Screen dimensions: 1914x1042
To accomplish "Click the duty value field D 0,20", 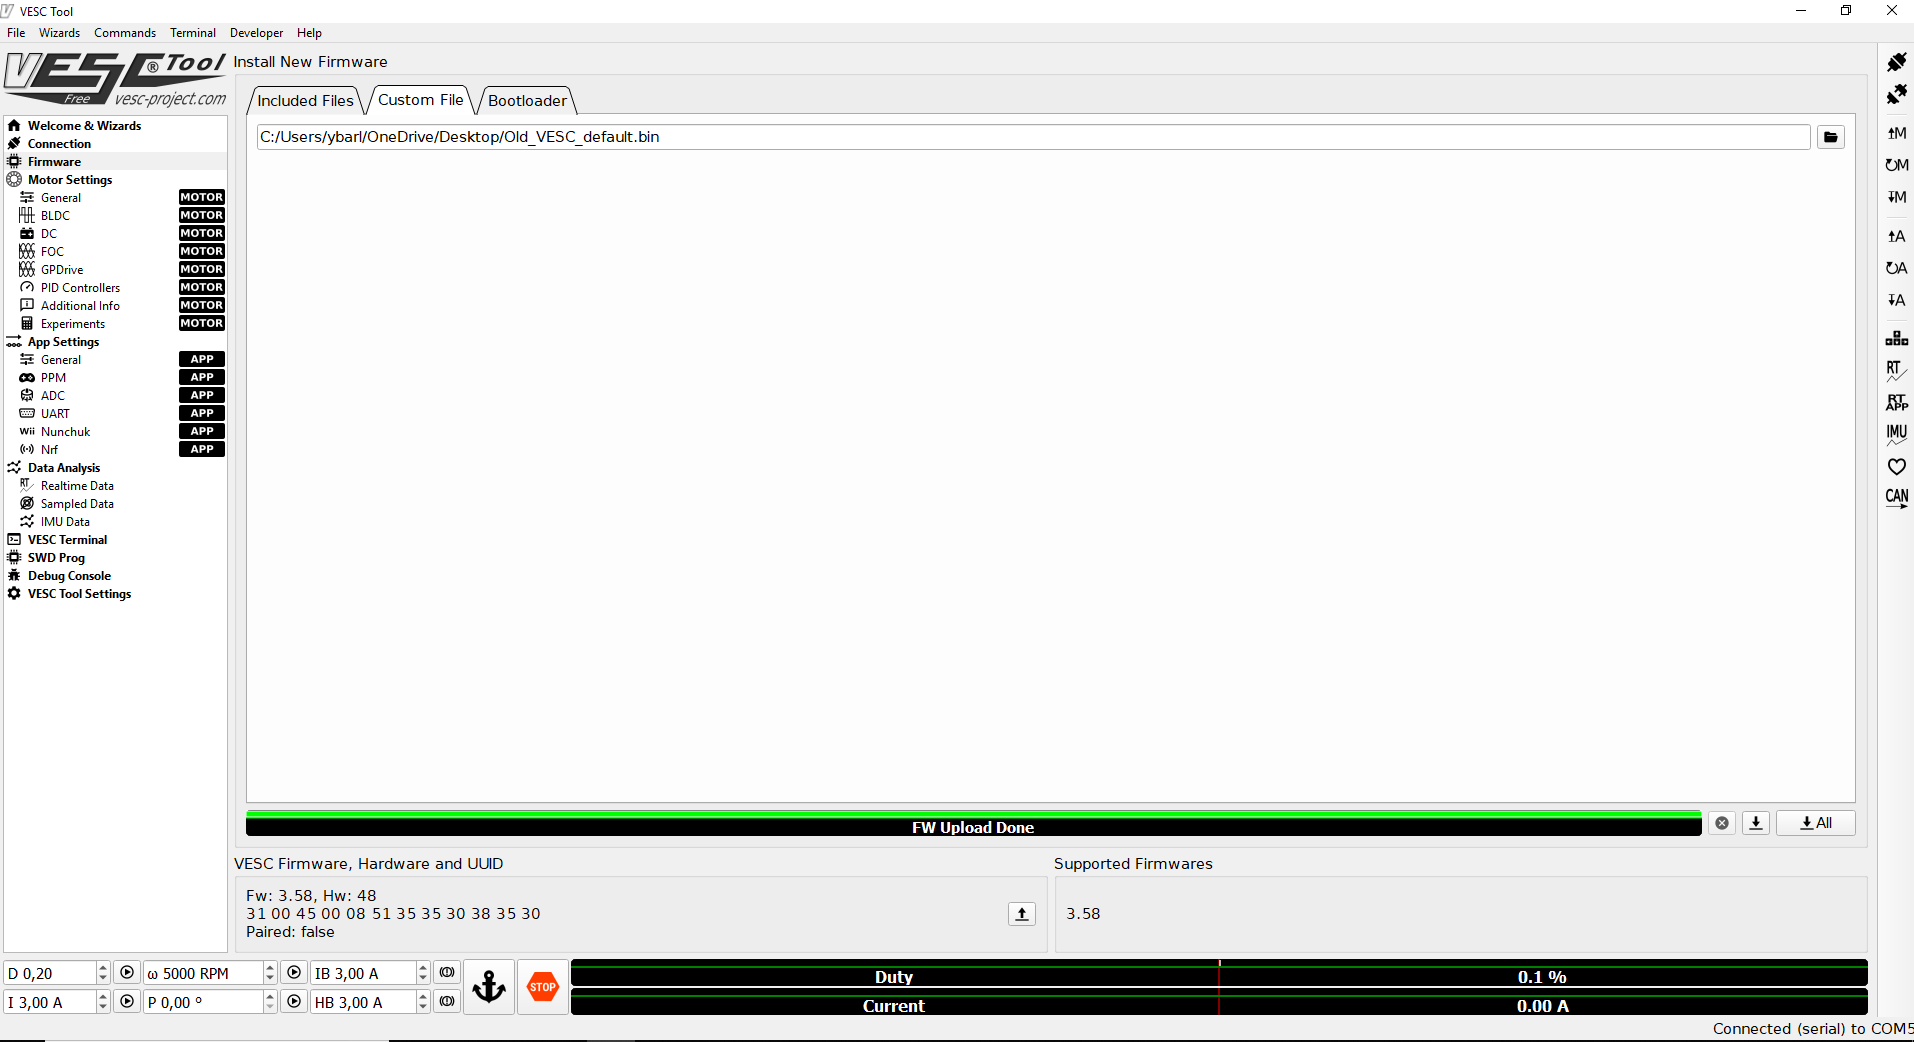I will tap(51, 973).
